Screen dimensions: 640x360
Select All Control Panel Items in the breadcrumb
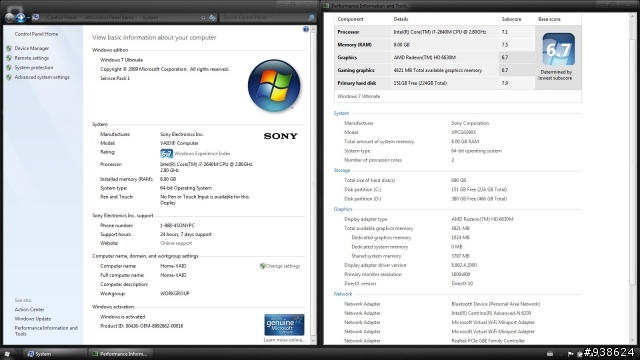(109, 18)
